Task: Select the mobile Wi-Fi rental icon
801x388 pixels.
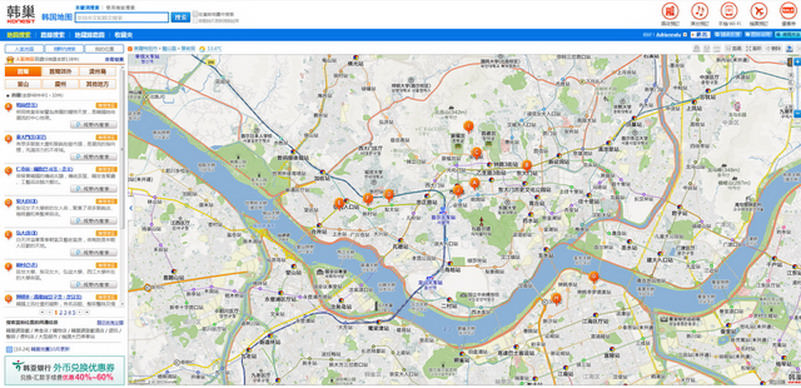Action: (729, 10)
